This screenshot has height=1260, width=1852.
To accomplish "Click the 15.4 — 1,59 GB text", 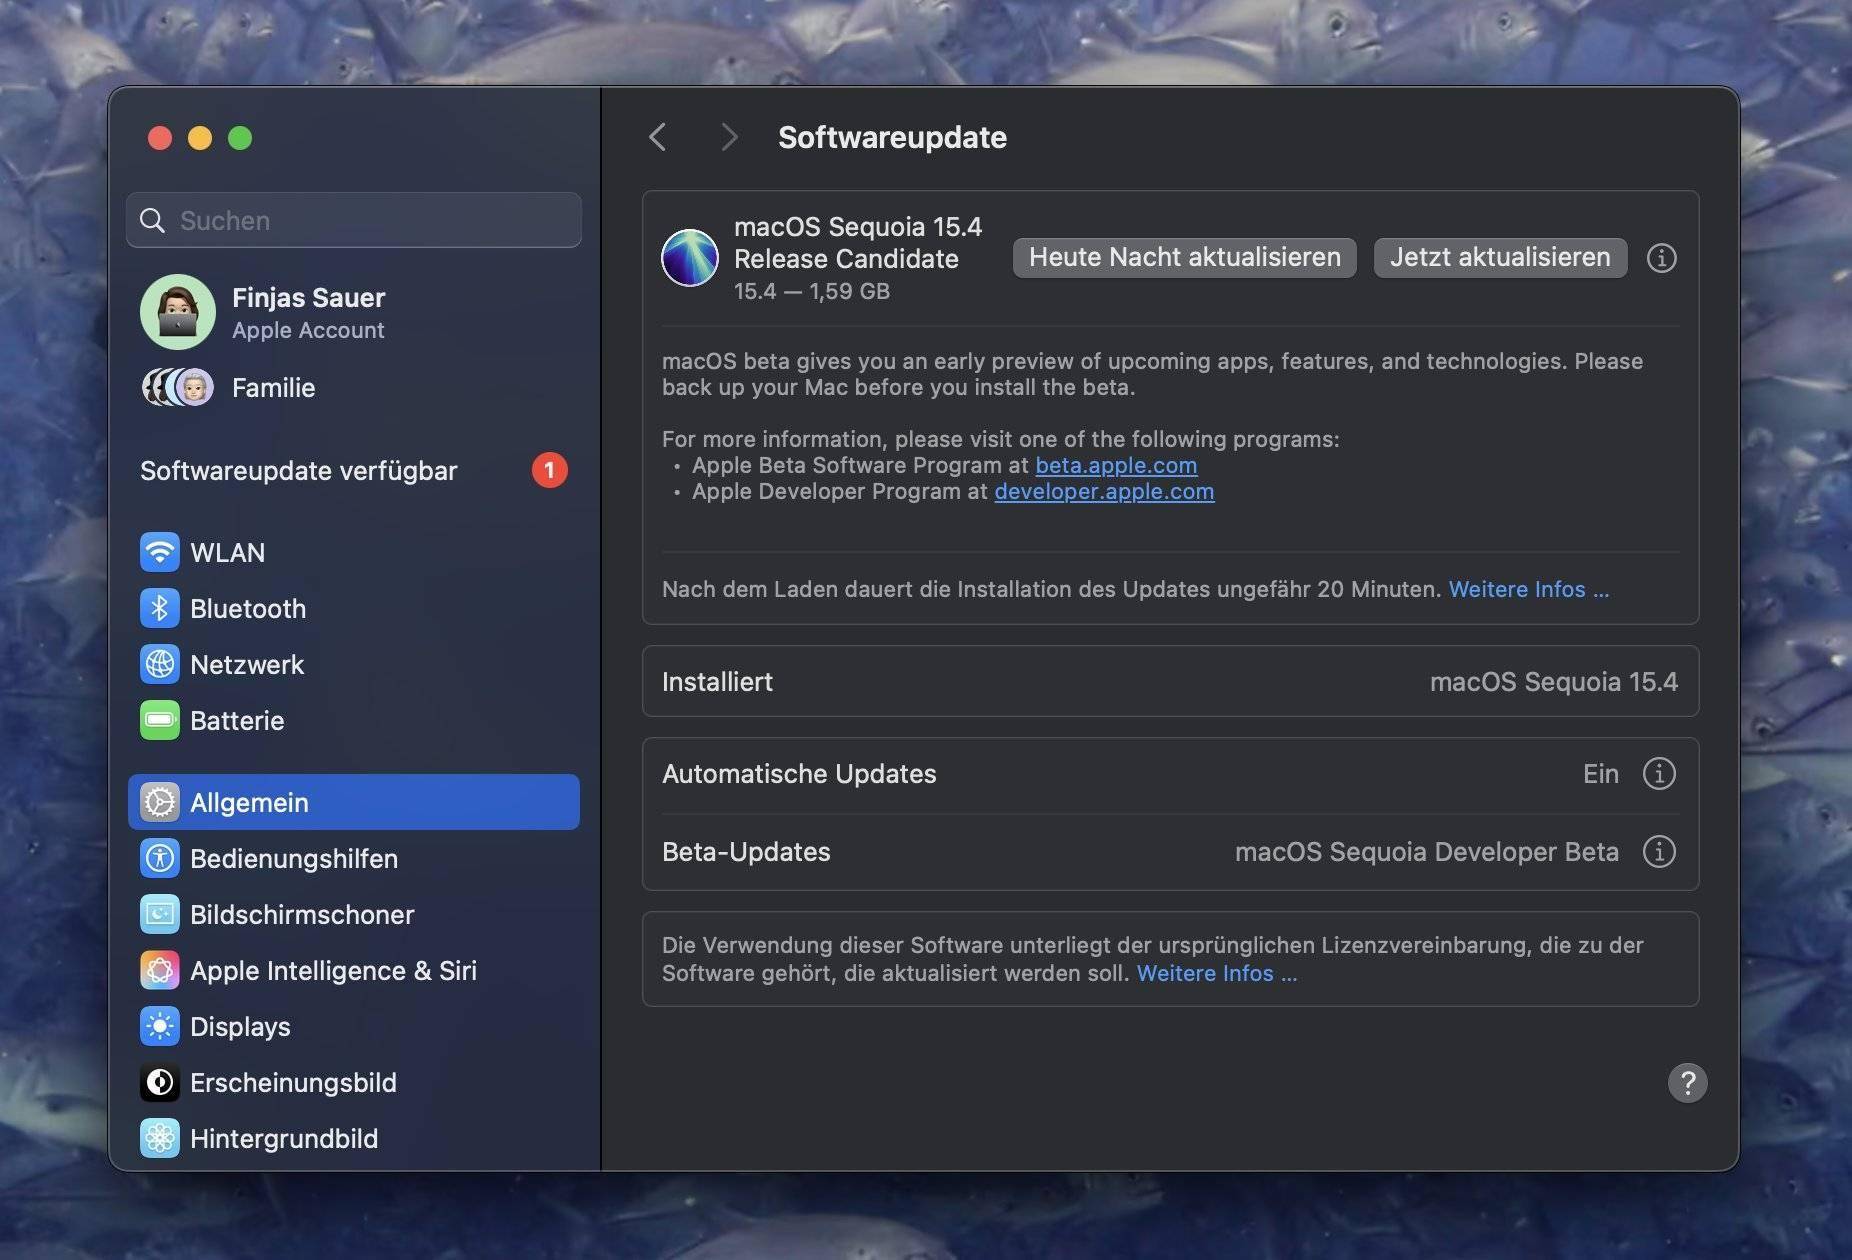I will [x=812, y=291].
